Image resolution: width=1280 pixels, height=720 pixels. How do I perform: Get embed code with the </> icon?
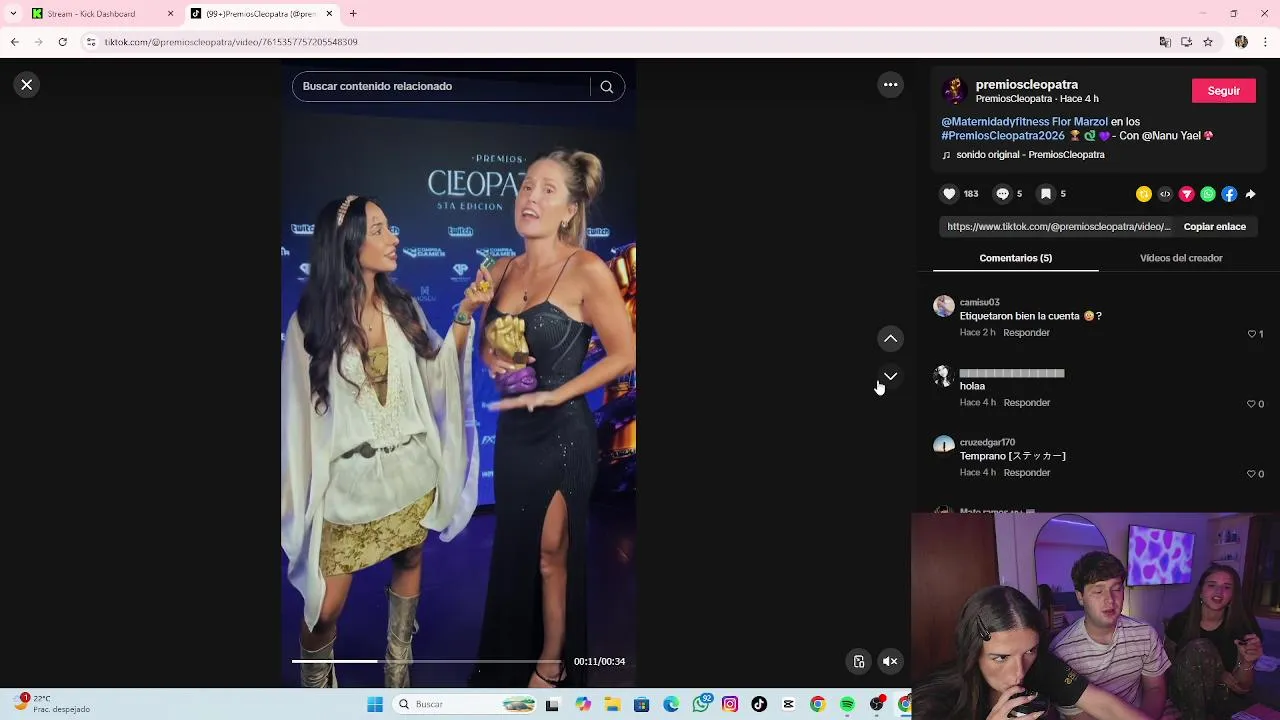[x=1165, y=194]
